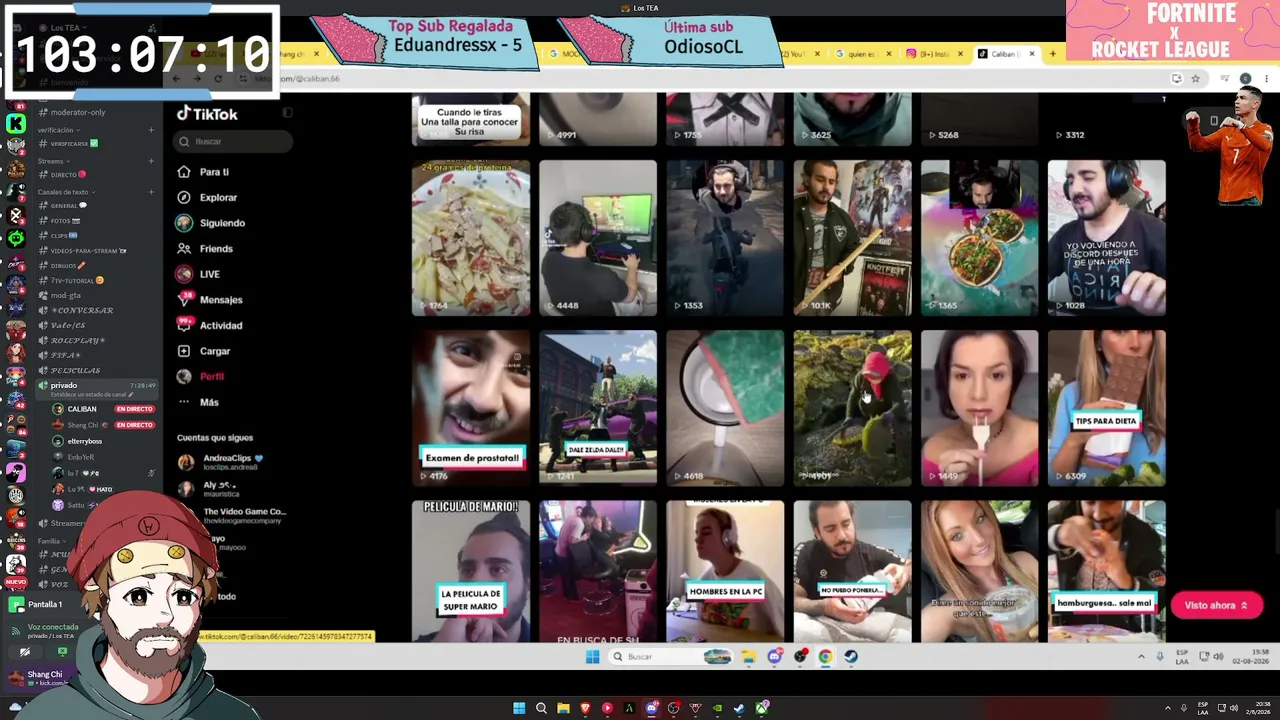The width and height of the screenshot is (1280, 720).
Task: Collapse the Familia category in Discord
Action: coord(50,541)
